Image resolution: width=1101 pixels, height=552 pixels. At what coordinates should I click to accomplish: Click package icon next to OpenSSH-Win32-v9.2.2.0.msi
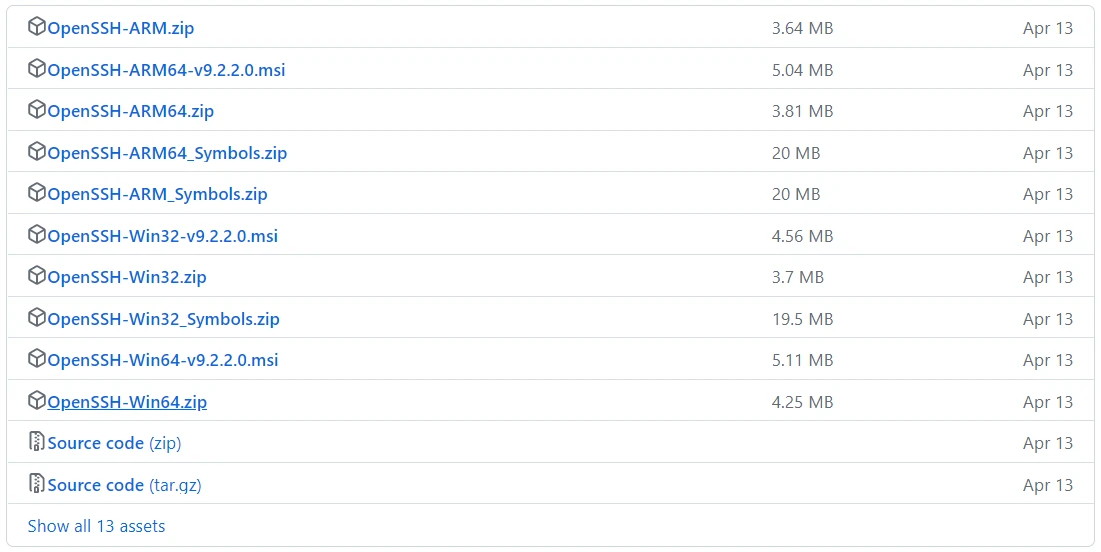click(x=37, y=236)
